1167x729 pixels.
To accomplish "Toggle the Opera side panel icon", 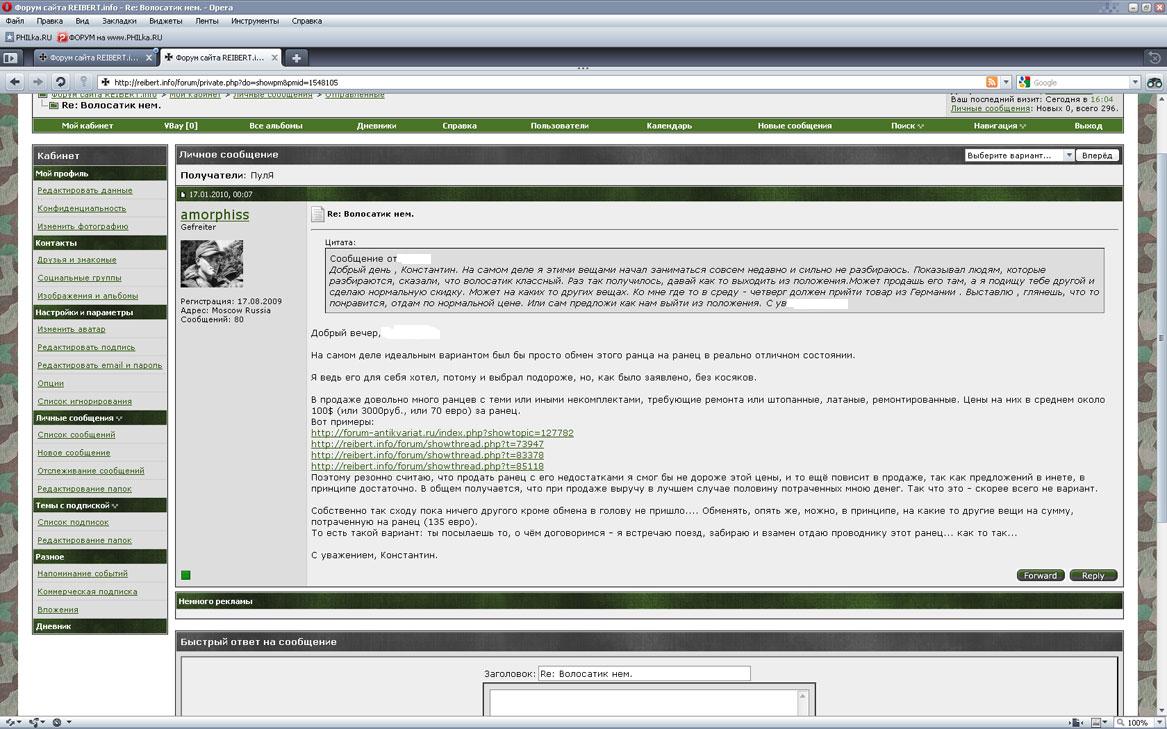I will pos(12,58).
